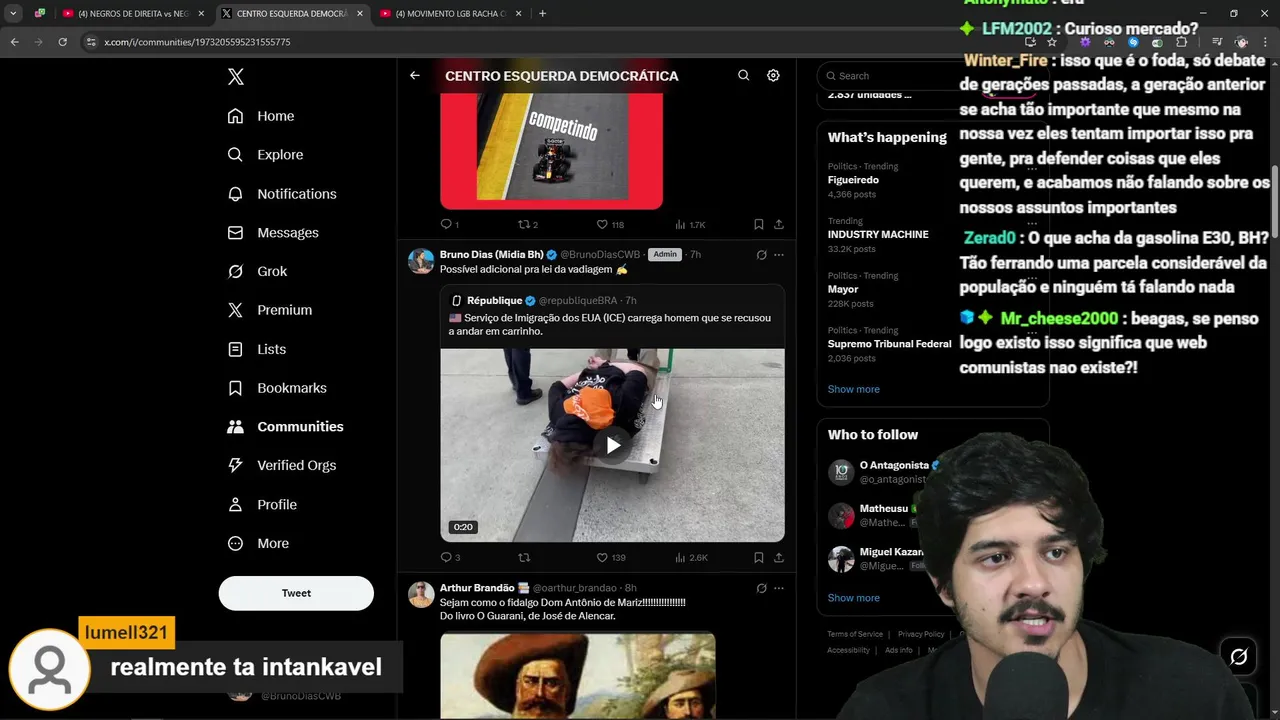This screenshot has height=720, width=1280.
Task: Switch to MOVIMENTO LGB RACHA browser tab
Action: [450, 14]
